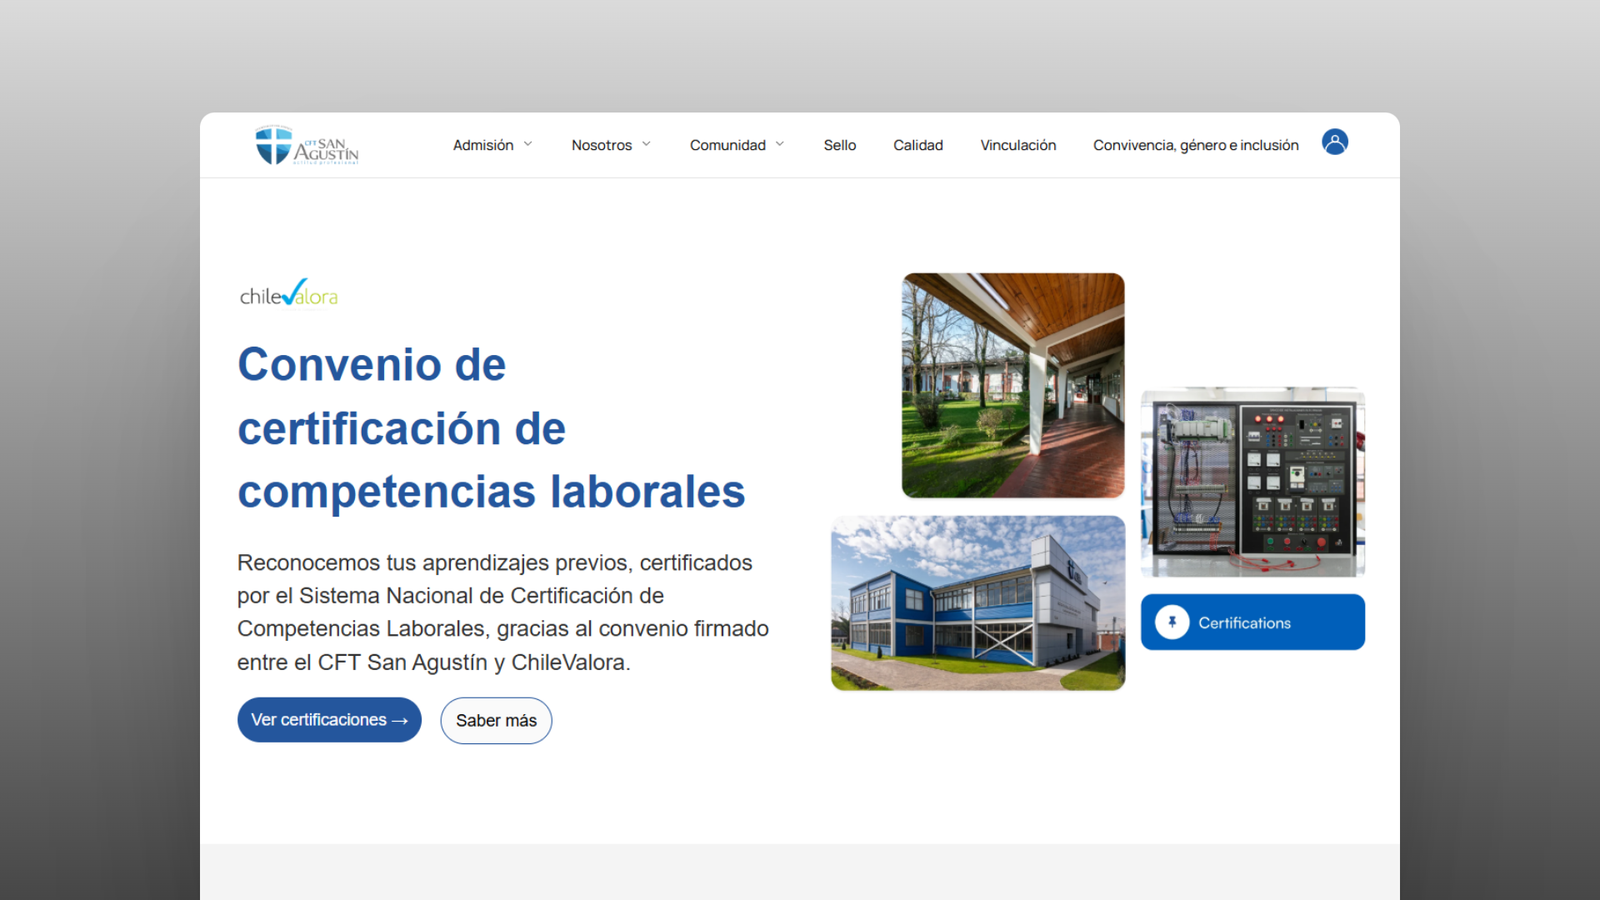Open the Admisión menu item

483,145
